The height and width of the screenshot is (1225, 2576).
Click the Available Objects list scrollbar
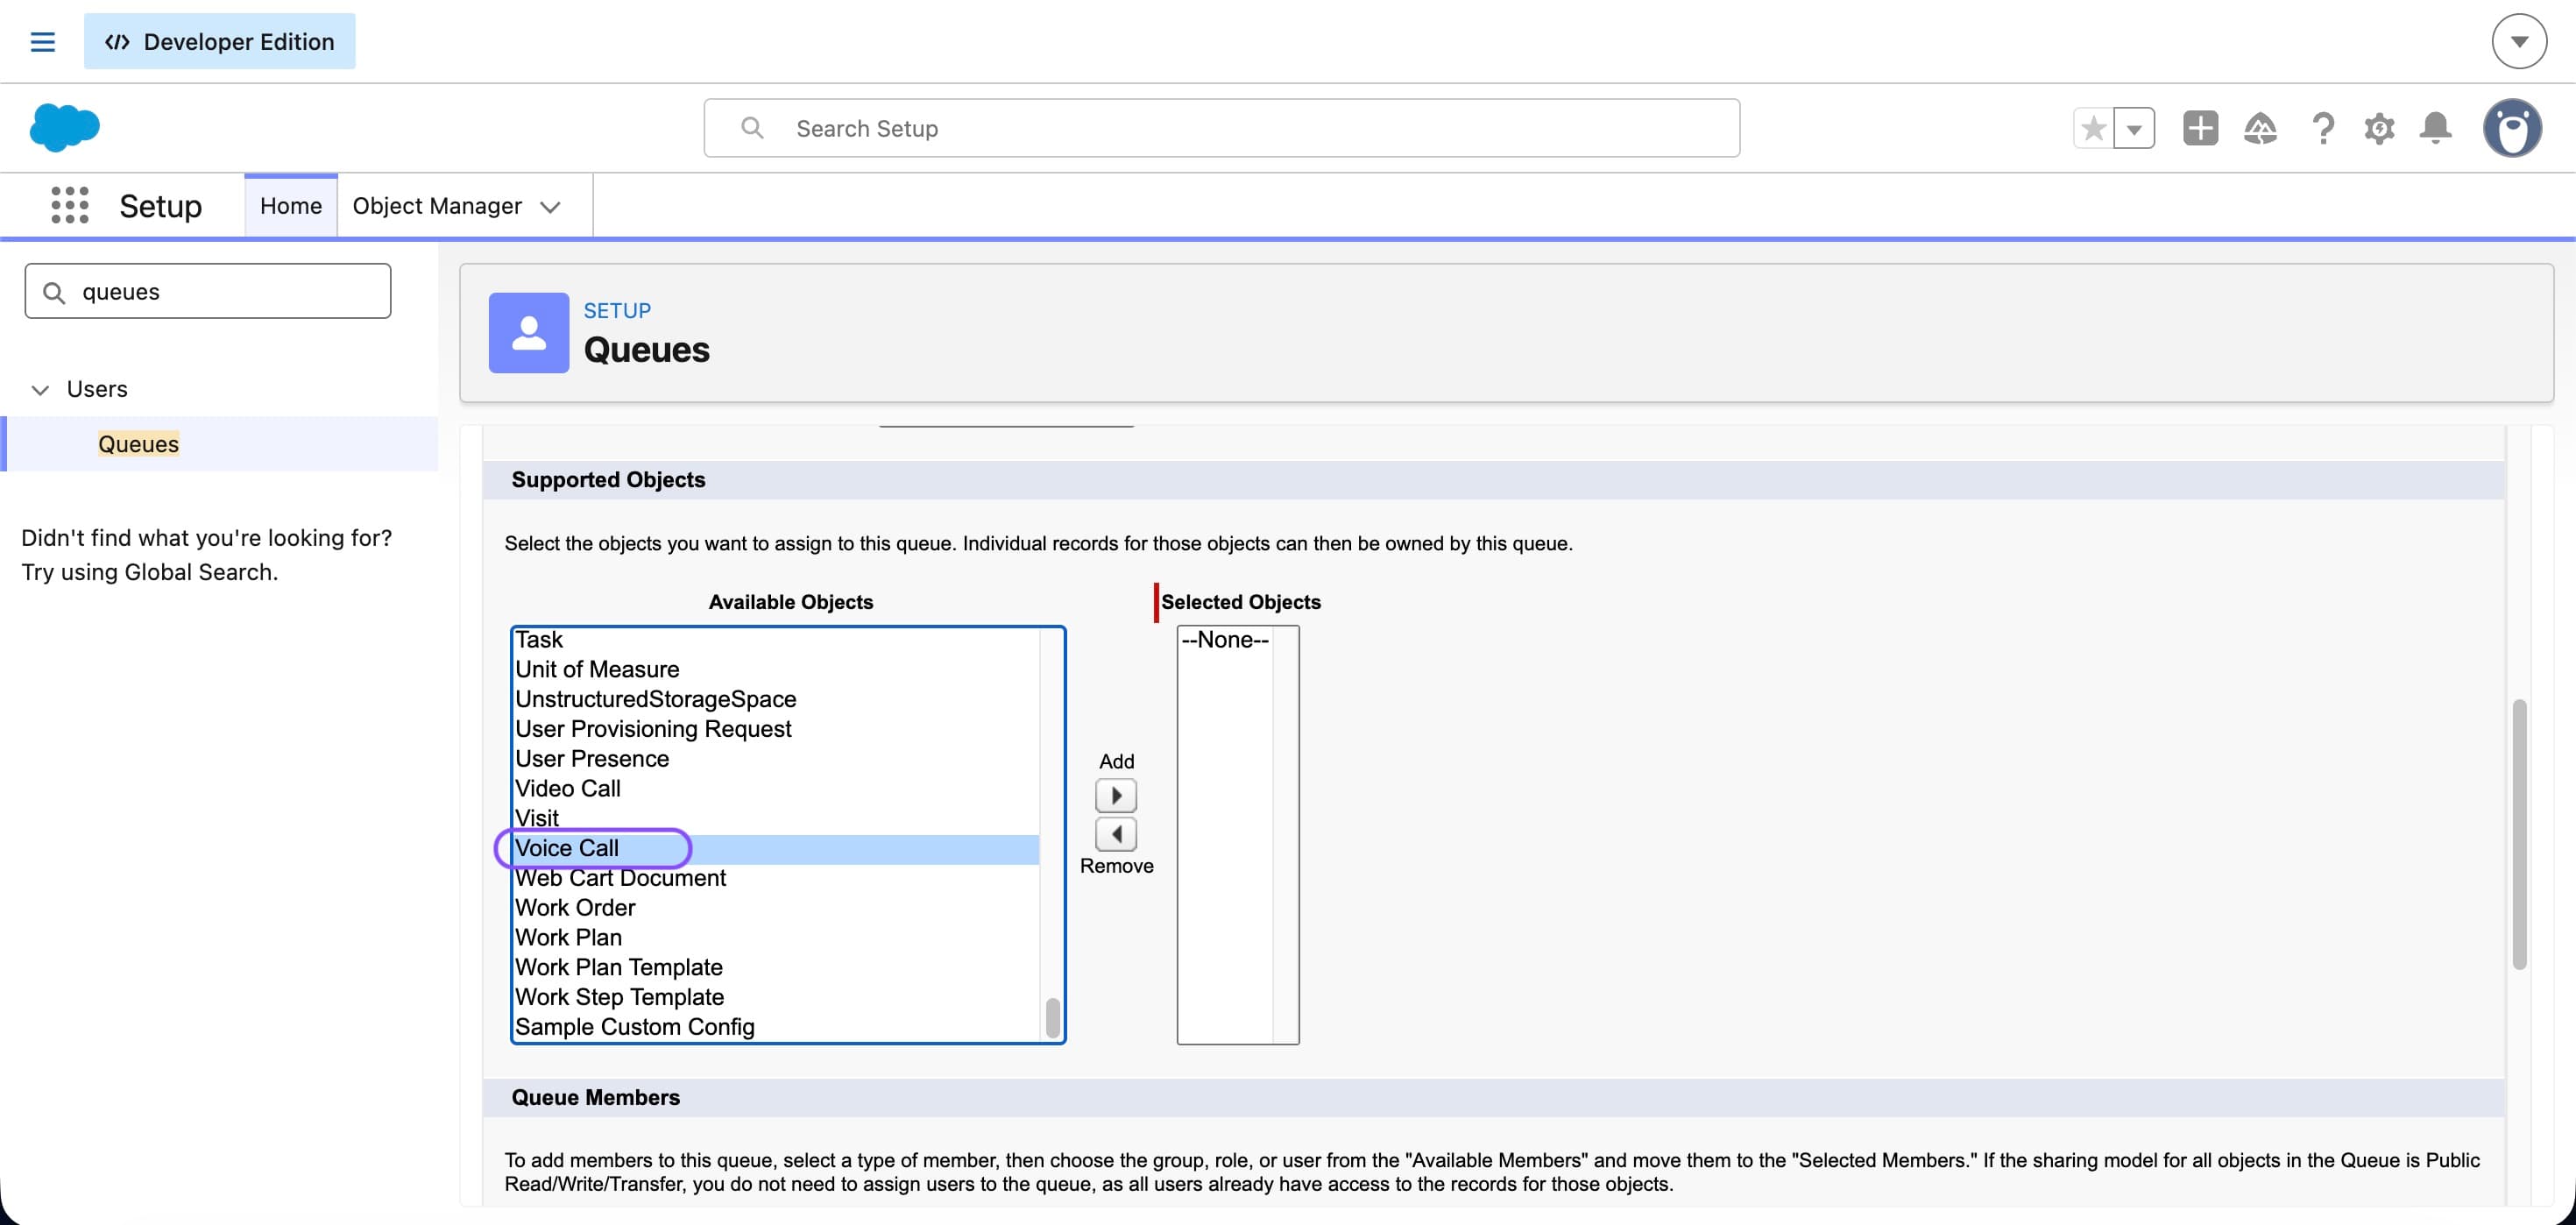pyautogui.click(x=1052, y=1018)
